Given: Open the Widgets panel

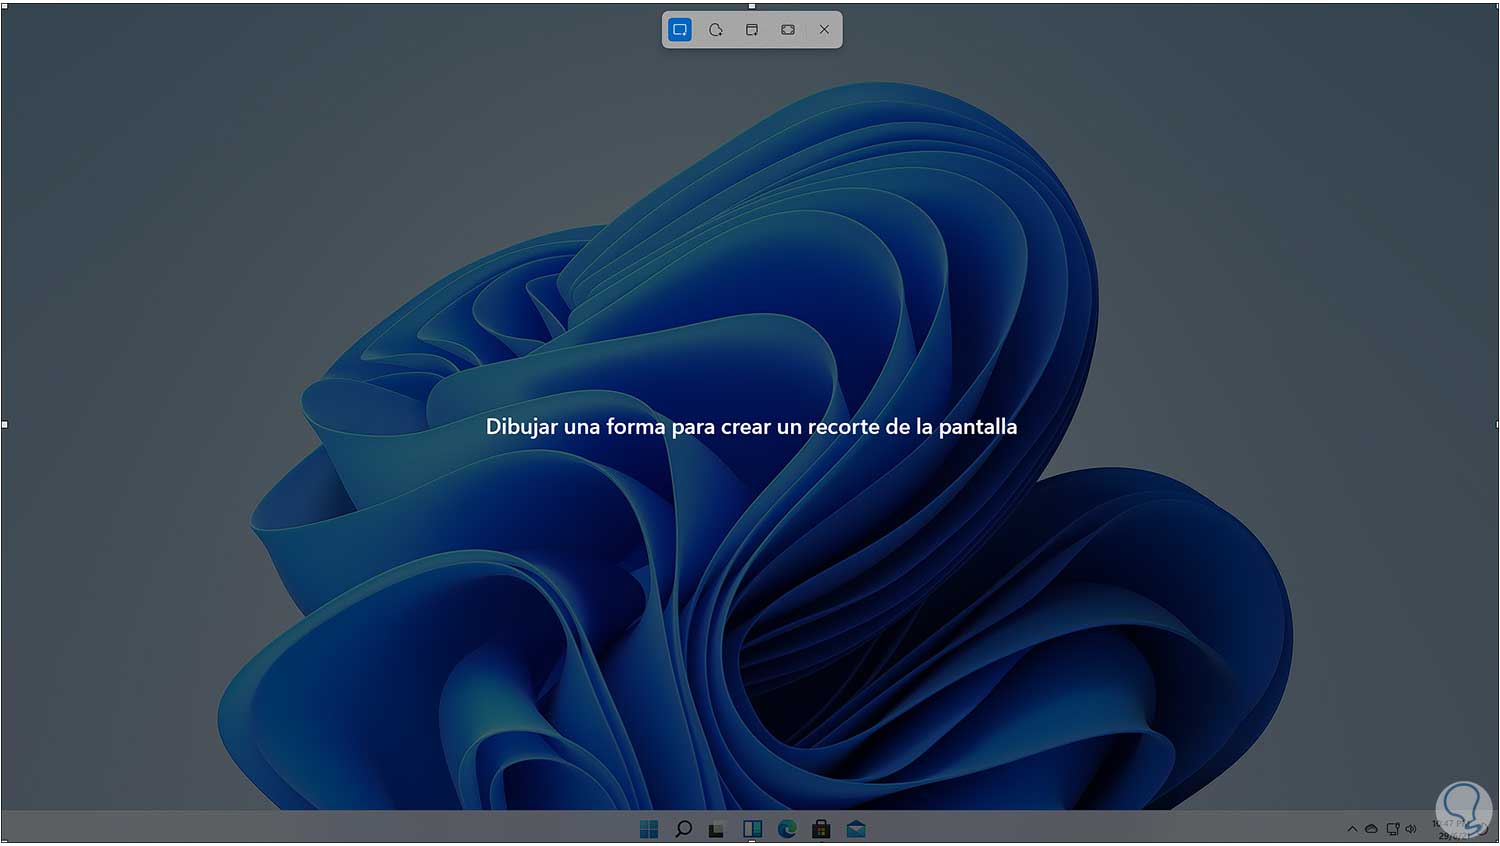Looking at the screenshot, I should [752, 829].
